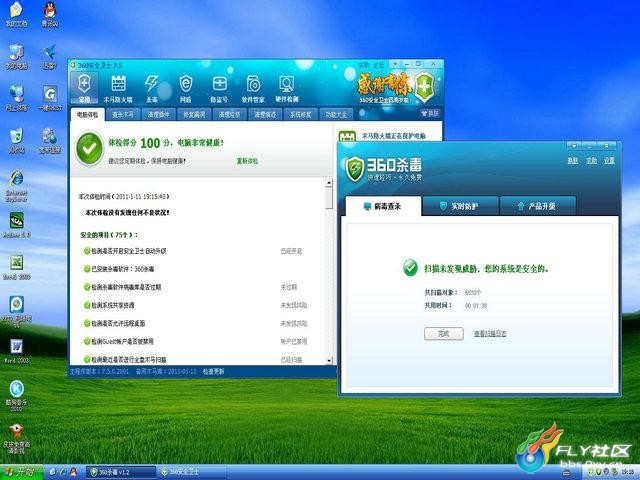640x480 pixels.
Task: Open the 网上邻居 desktop icon
Action: click(16, 98)
